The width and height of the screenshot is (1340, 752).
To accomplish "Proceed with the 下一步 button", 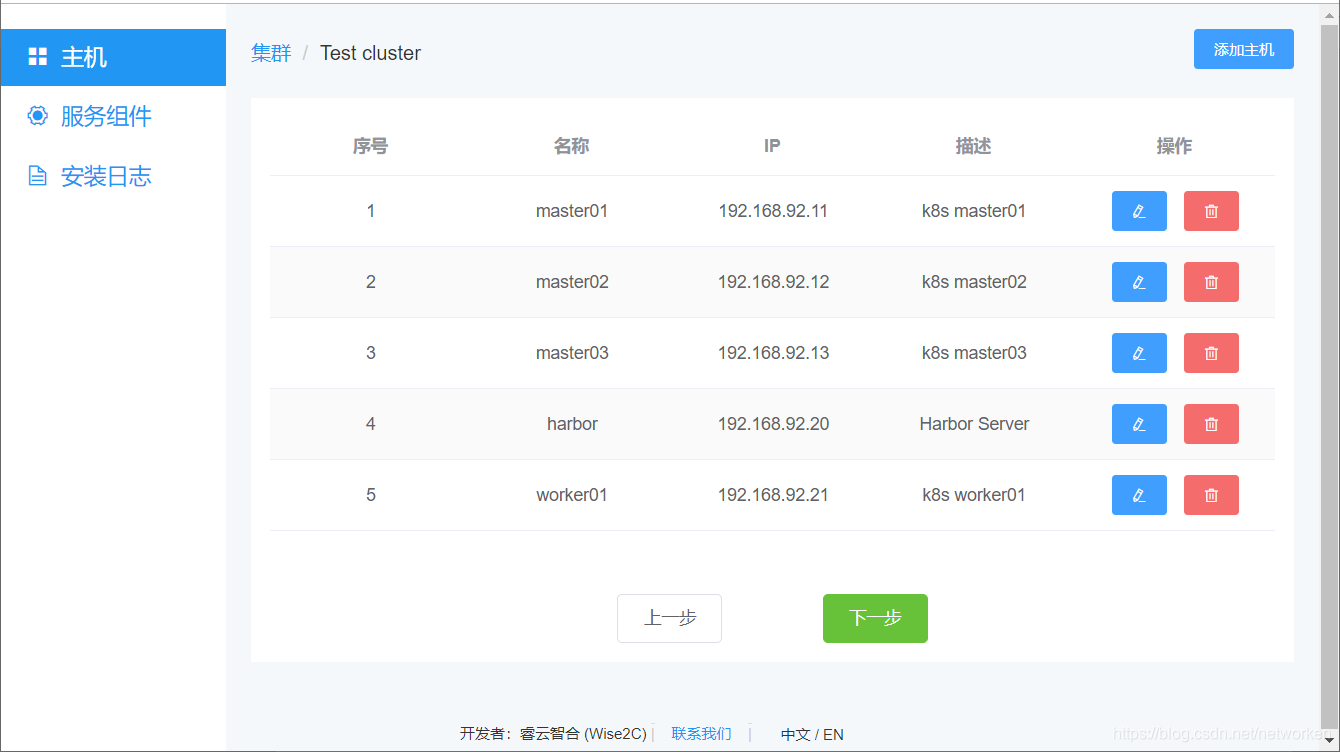I will [x=875, y=618].
